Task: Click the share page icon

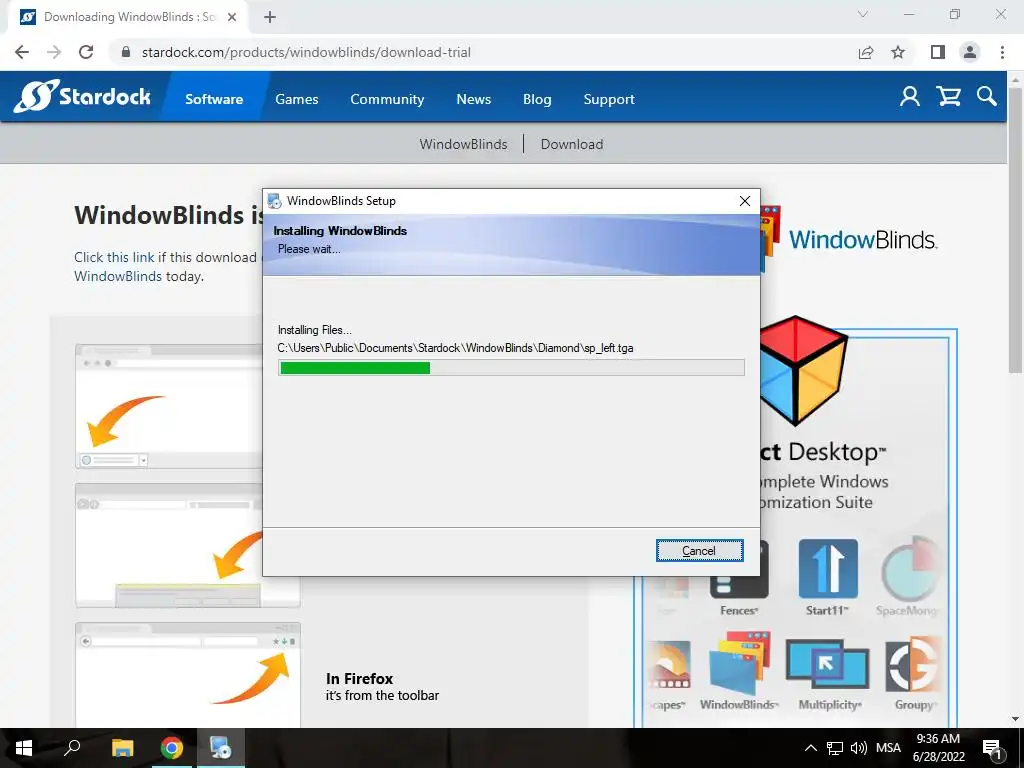Action: 866,52
